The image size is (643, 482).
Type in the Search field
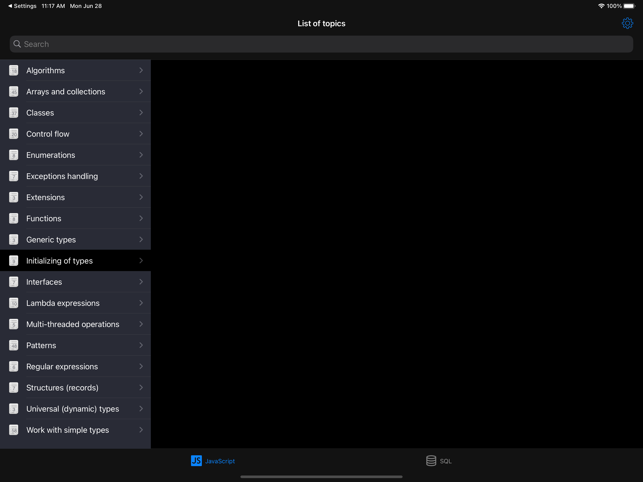pos(322,44)
